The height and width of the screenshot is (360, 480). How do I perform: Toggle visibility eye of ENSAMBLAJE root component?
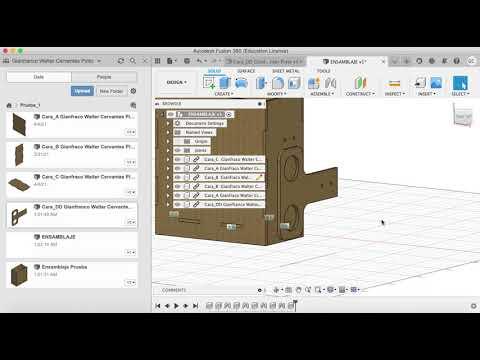(170, 114)
